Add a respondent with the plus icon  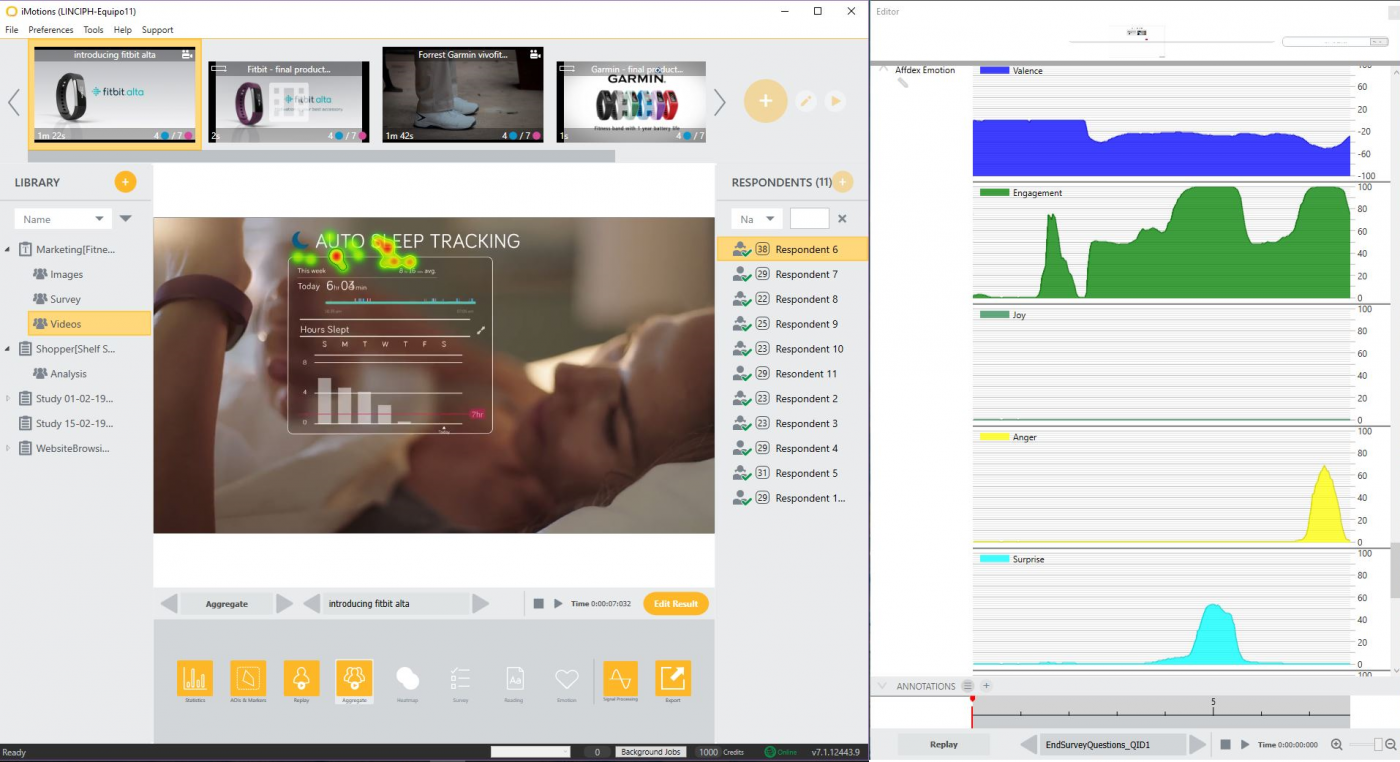(843, 182)
